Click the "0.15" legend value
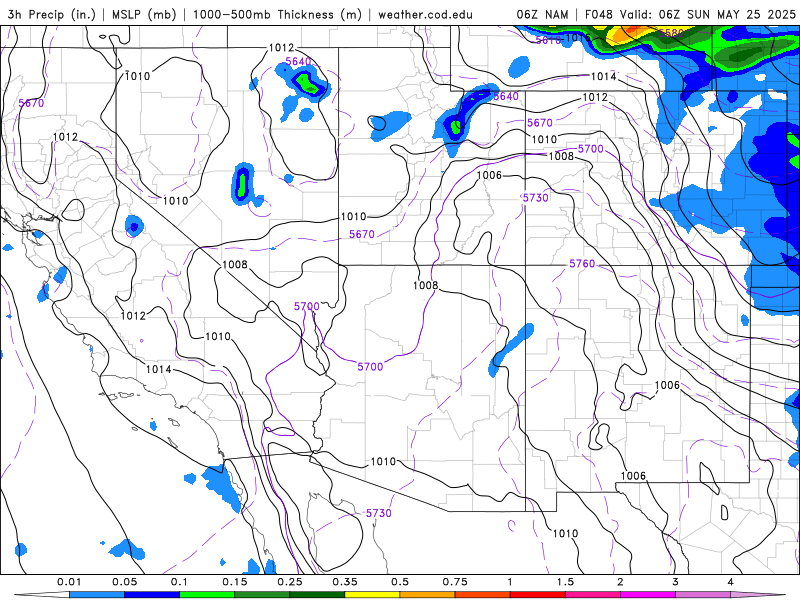The image size is (800, 600). pos(235,582)
